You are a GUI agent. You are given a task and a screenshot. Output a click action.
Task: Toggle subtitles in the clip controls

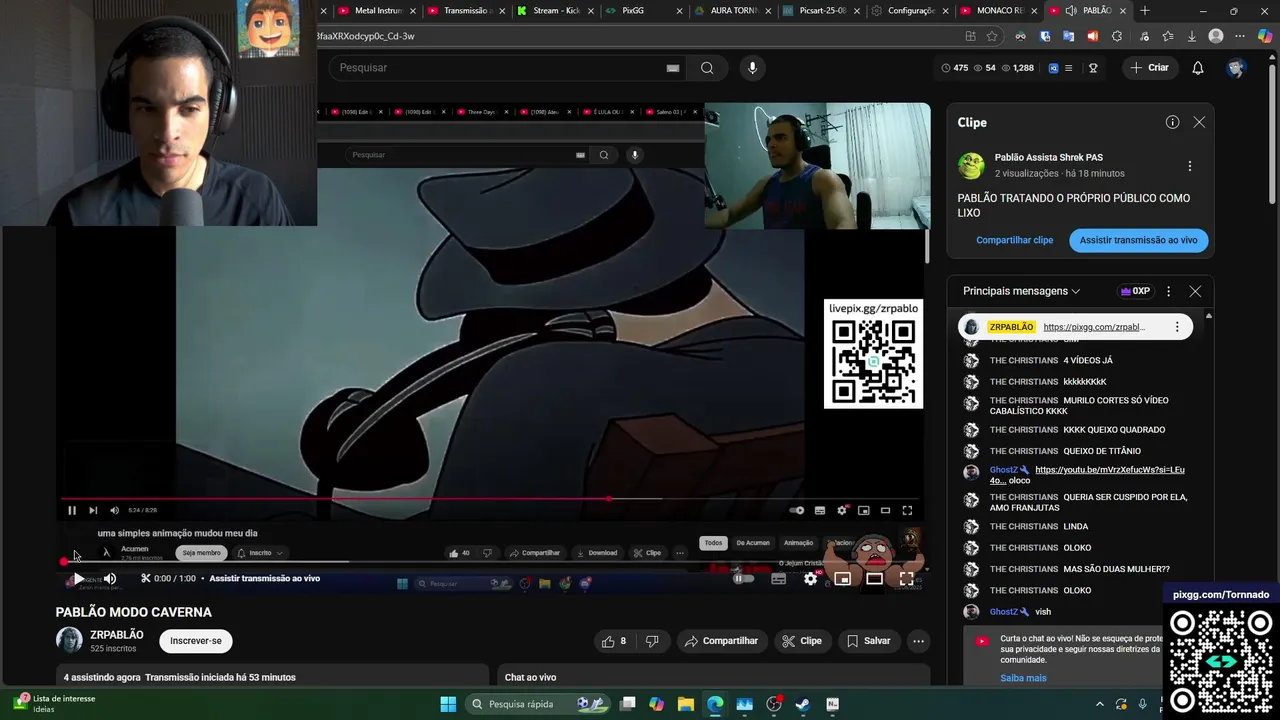point(779,578)
